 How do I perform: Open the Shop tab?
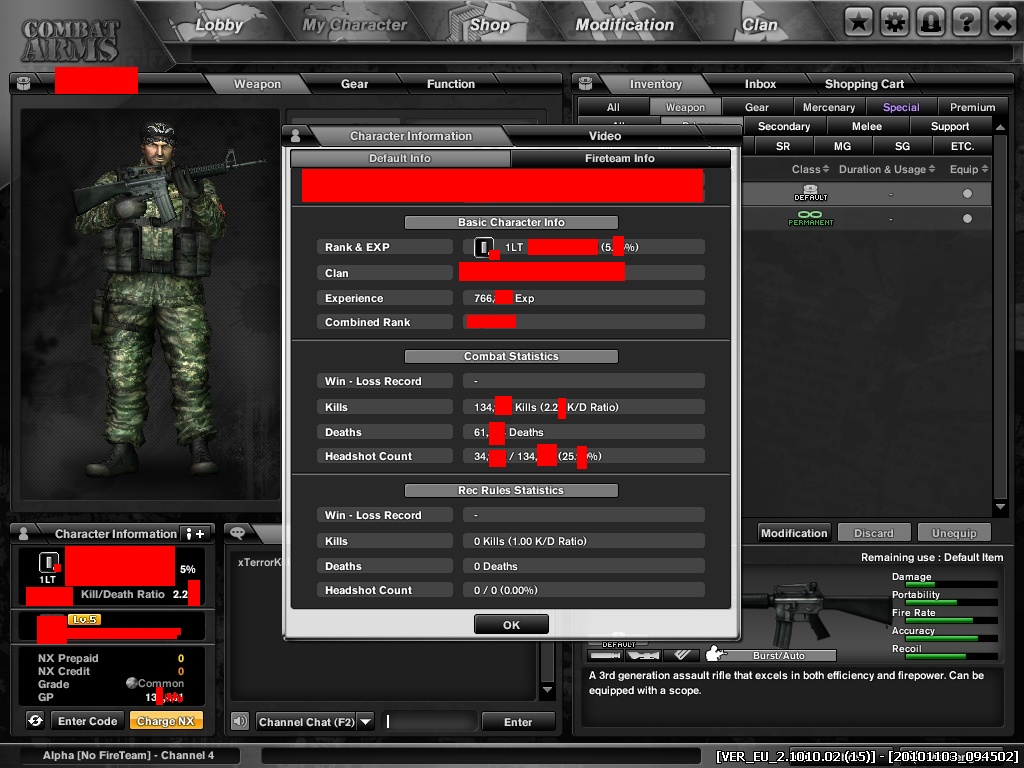pos(489,25)
